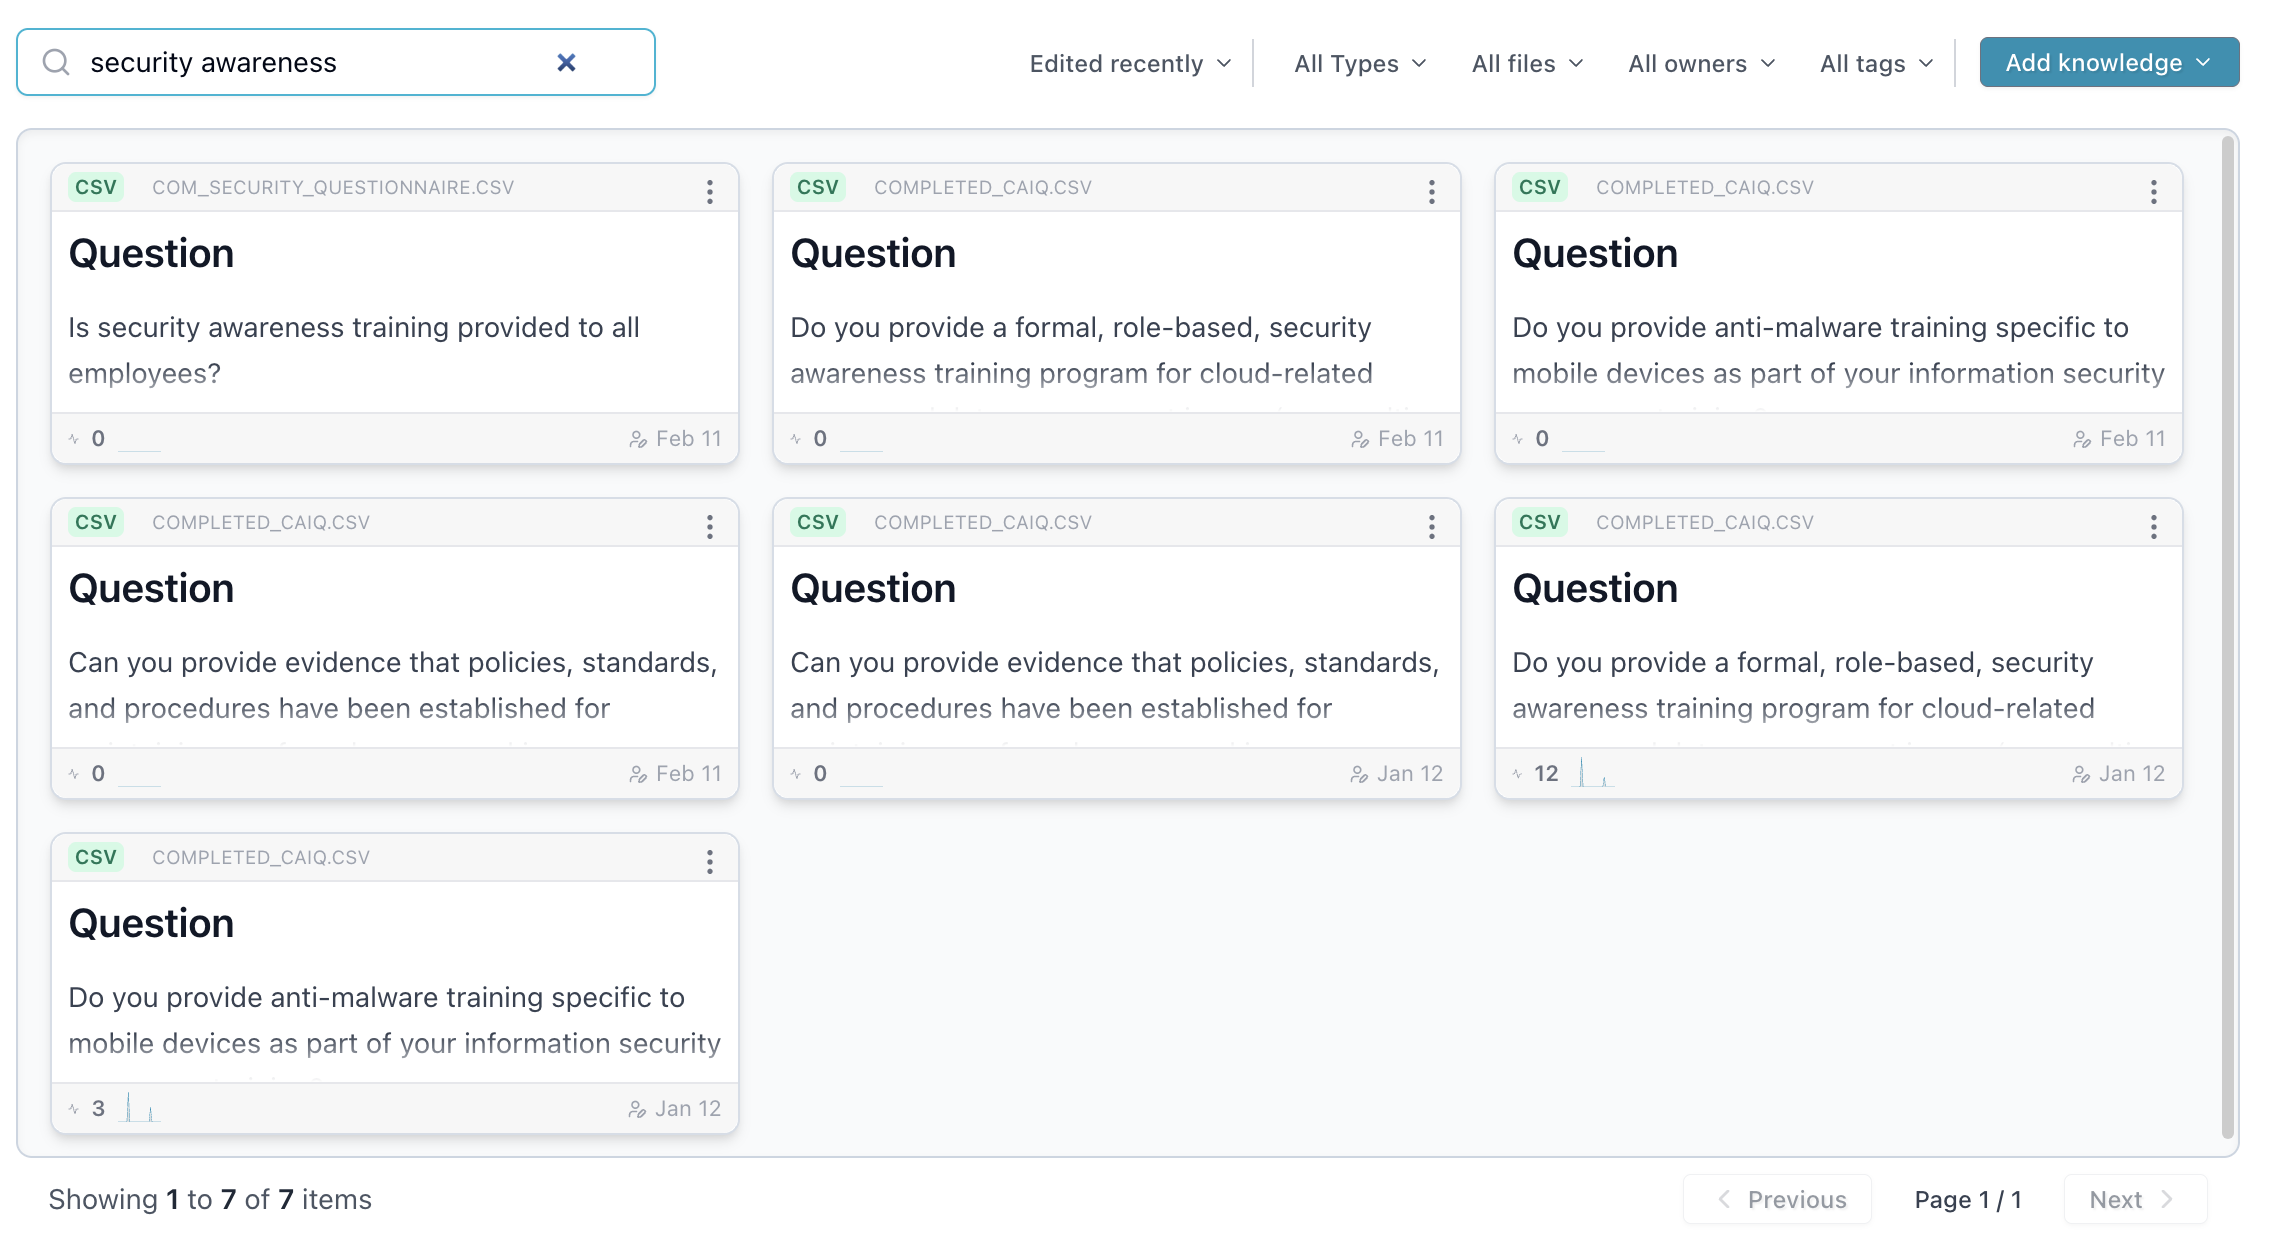The width and height of the screenshot is (2278, 1240).
Task: Open three-dot menu on COM_SECURITY_QUESTIONNAIRE.CSV card
Action: click(x=710, y=191)
